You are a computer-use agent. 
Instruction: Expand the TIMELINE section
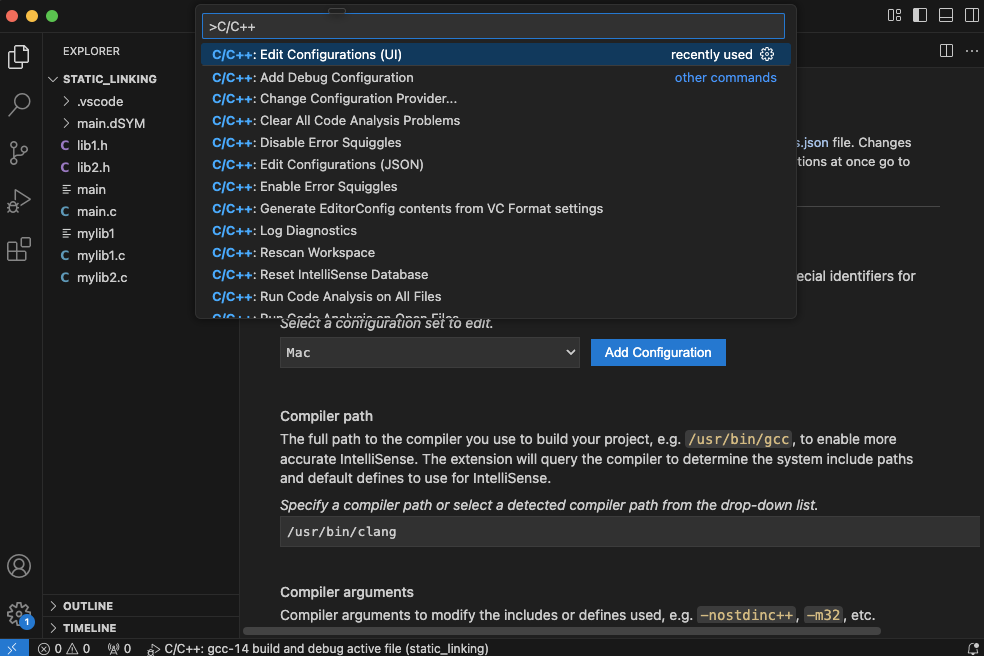[53, 628]
